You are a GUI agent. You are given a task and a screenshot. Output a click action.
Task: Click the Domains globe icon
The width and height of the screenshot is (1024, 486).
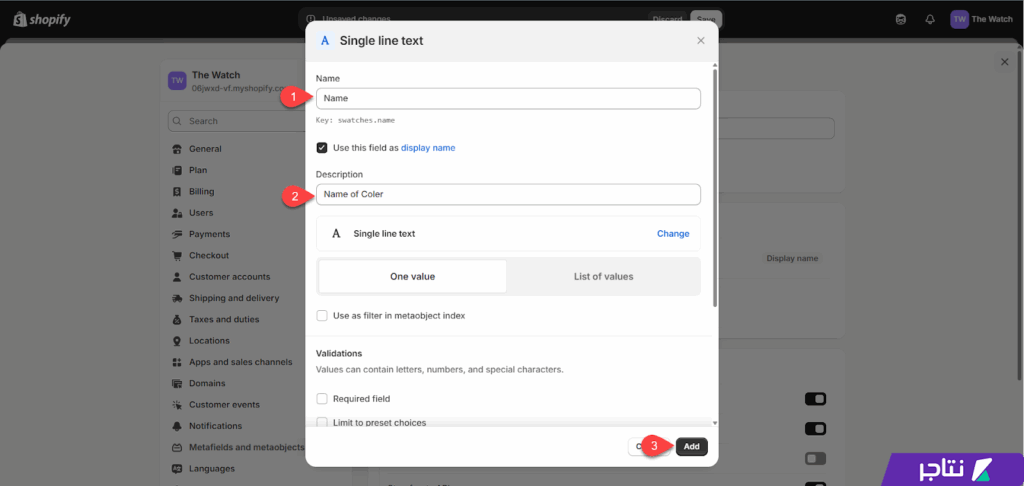(x=178, y=383)
